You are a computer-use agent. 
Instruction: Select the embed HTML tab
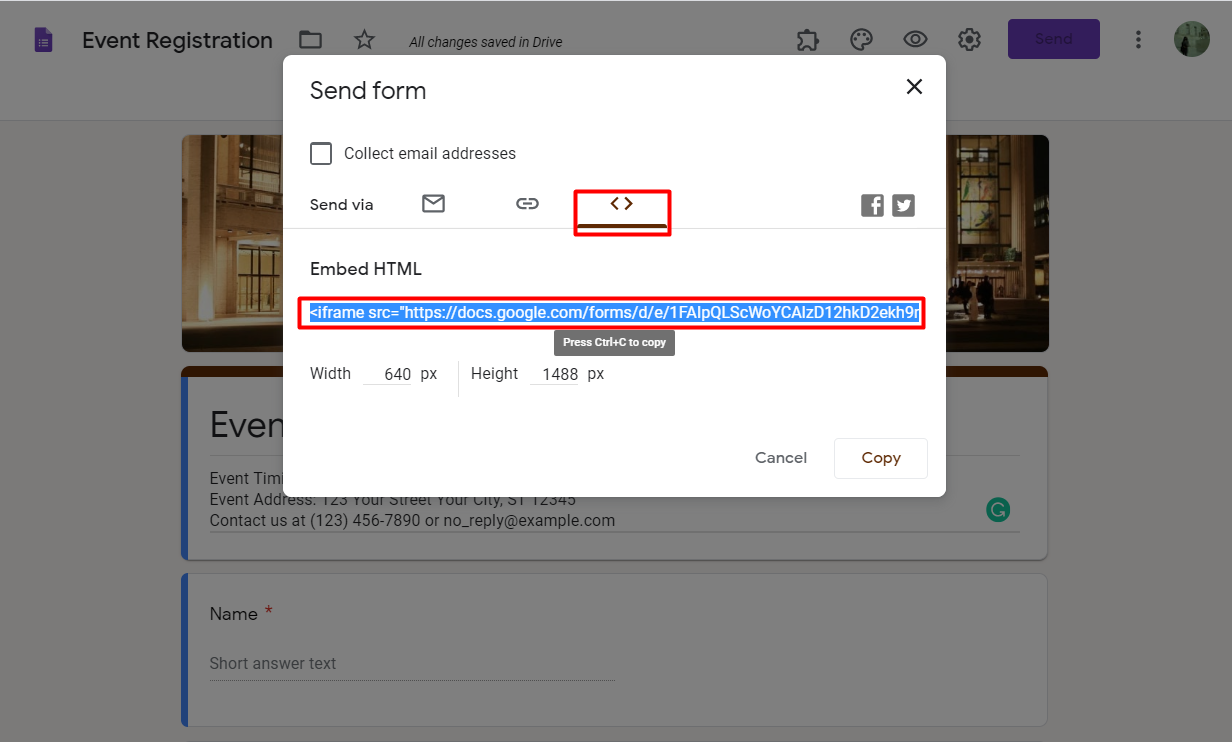coord(621,204)
